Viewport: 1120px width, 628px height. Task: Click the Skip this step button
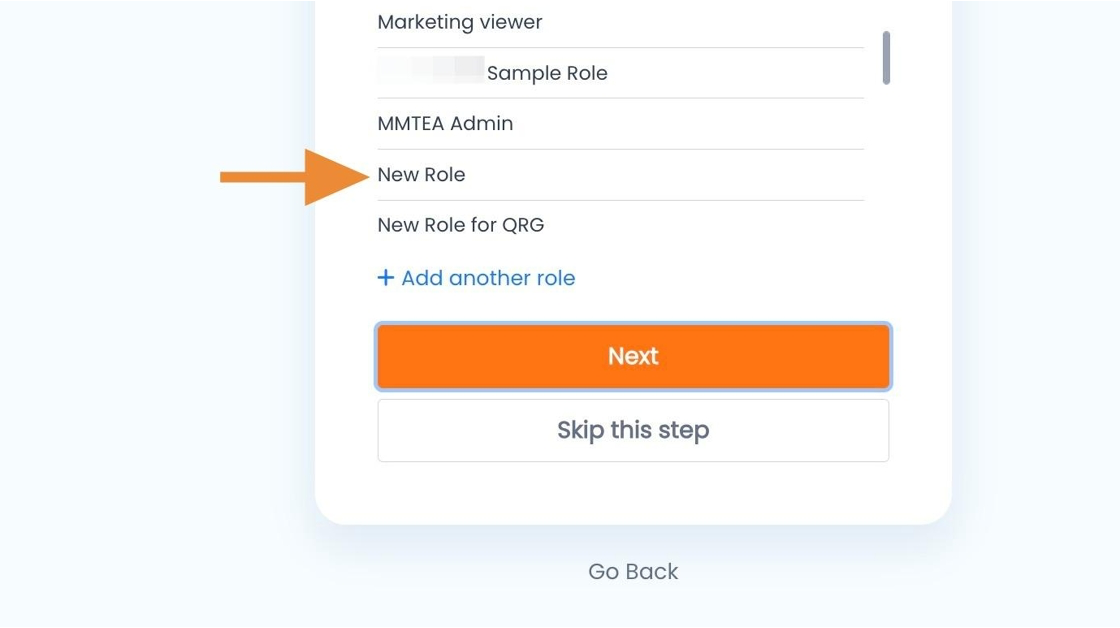tap(633, 430)
